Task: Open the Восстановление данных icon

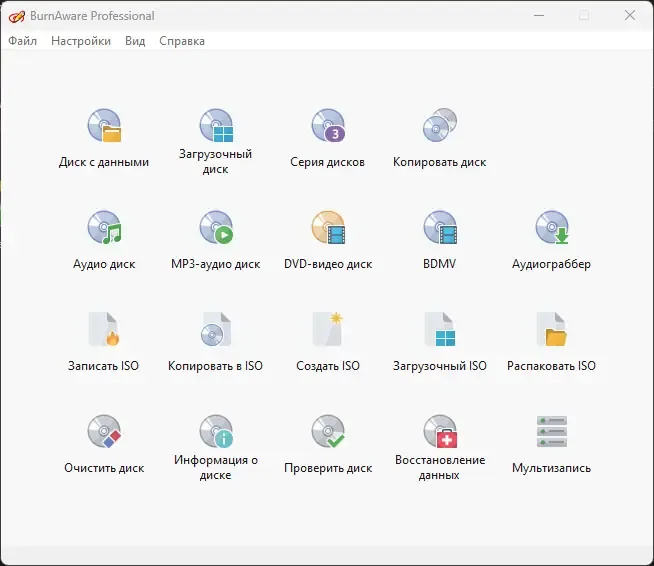Action: pyautogui.click(x=440, y=431)
